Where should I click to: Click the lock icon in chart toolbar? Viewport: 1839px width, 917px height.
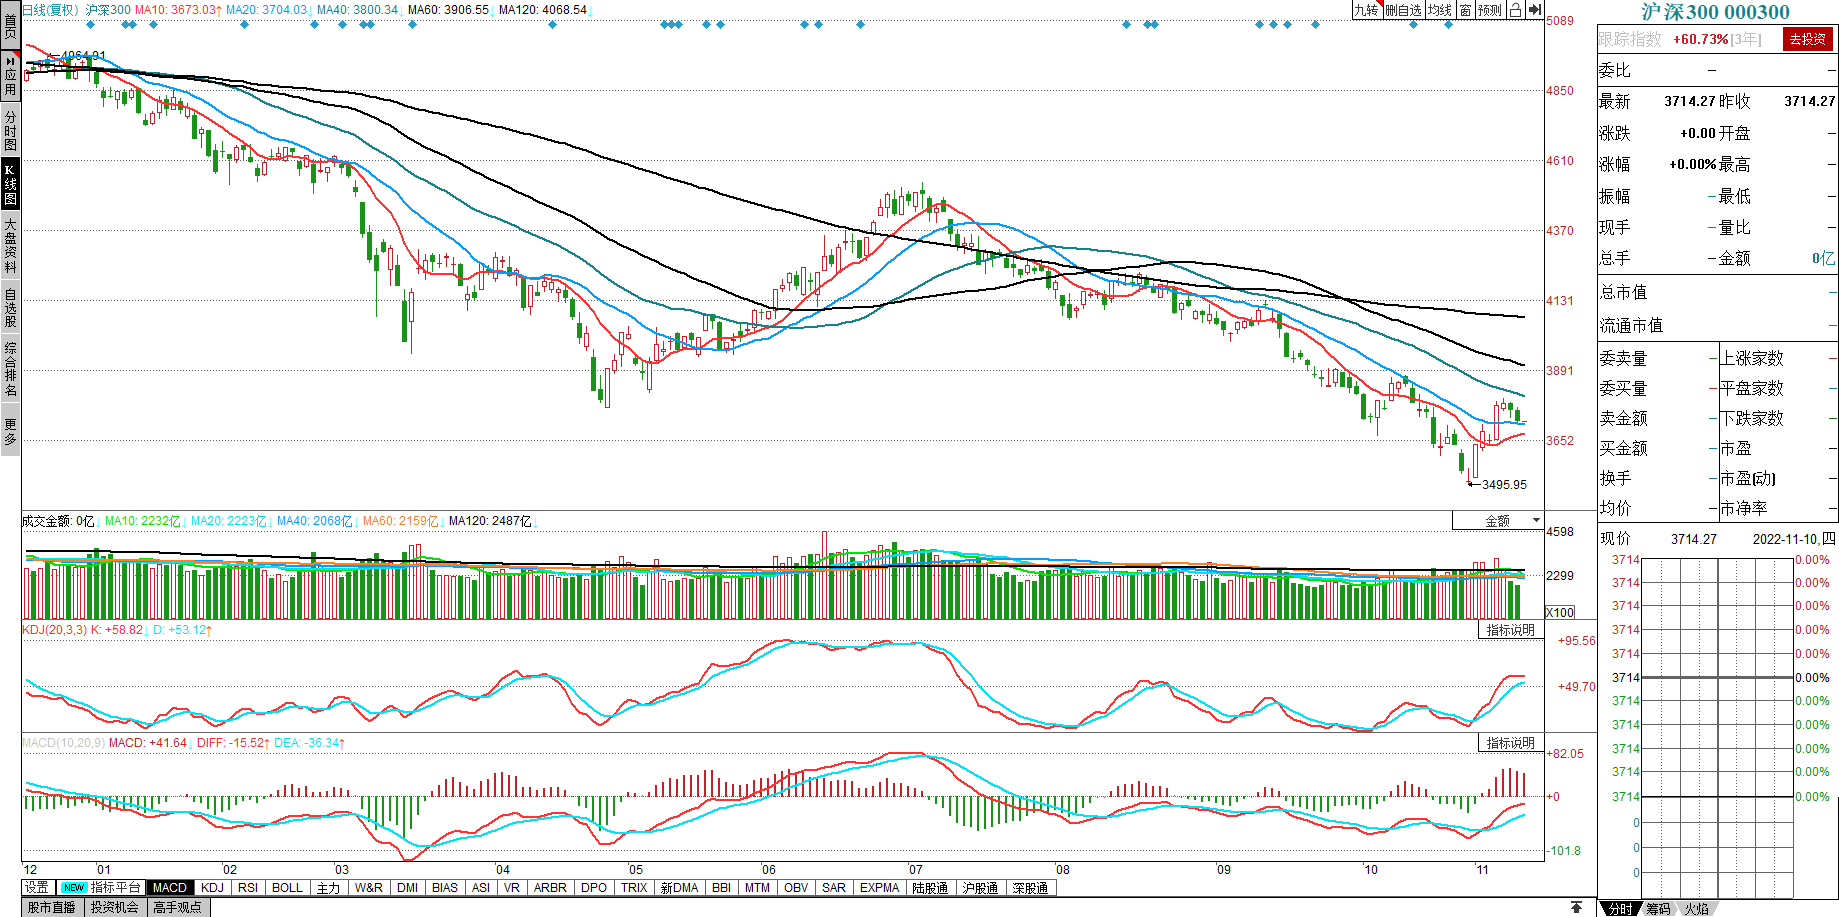click(x=1515, y=10)
